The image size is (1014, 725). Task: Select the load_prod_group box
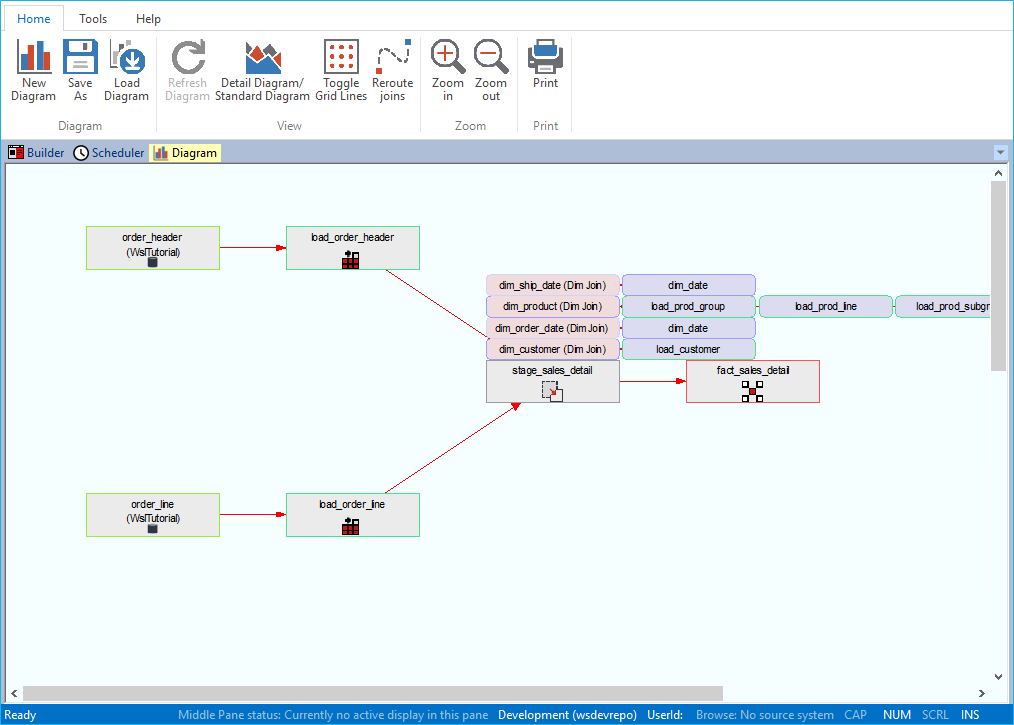688,307
